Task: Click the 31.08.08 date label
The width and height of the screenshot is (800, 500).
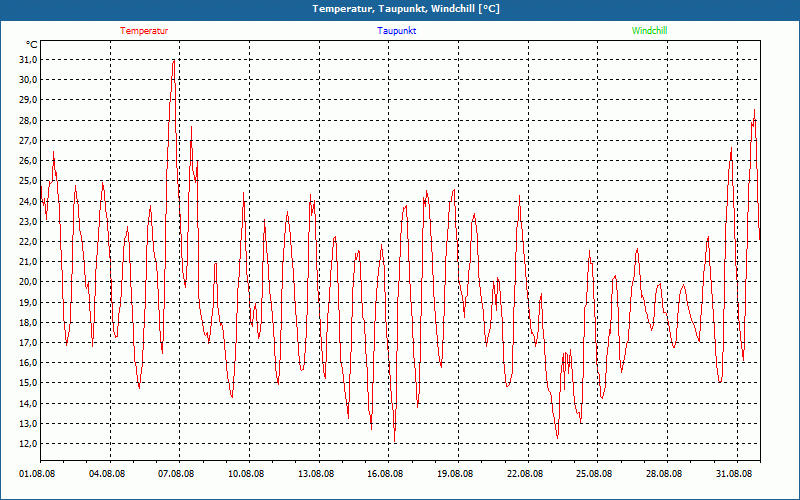Action: [x=733, y=474]
